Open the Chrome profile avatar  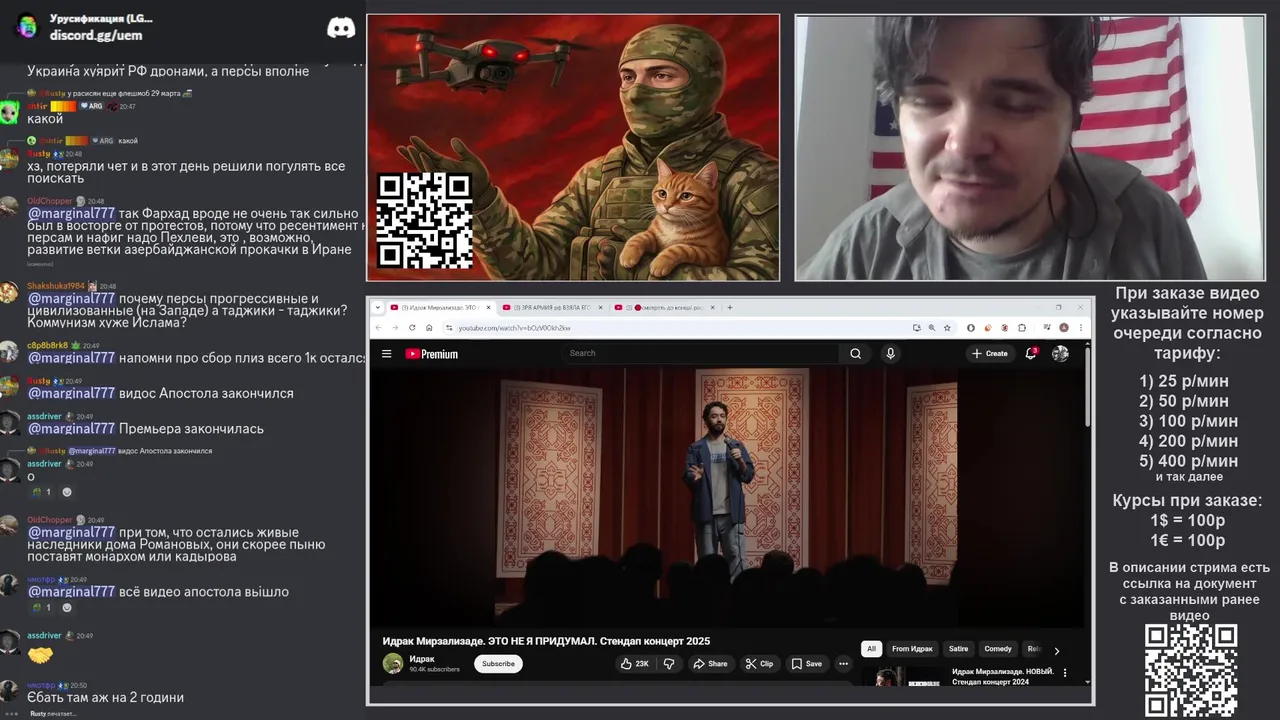click(x=1064, y=327)
